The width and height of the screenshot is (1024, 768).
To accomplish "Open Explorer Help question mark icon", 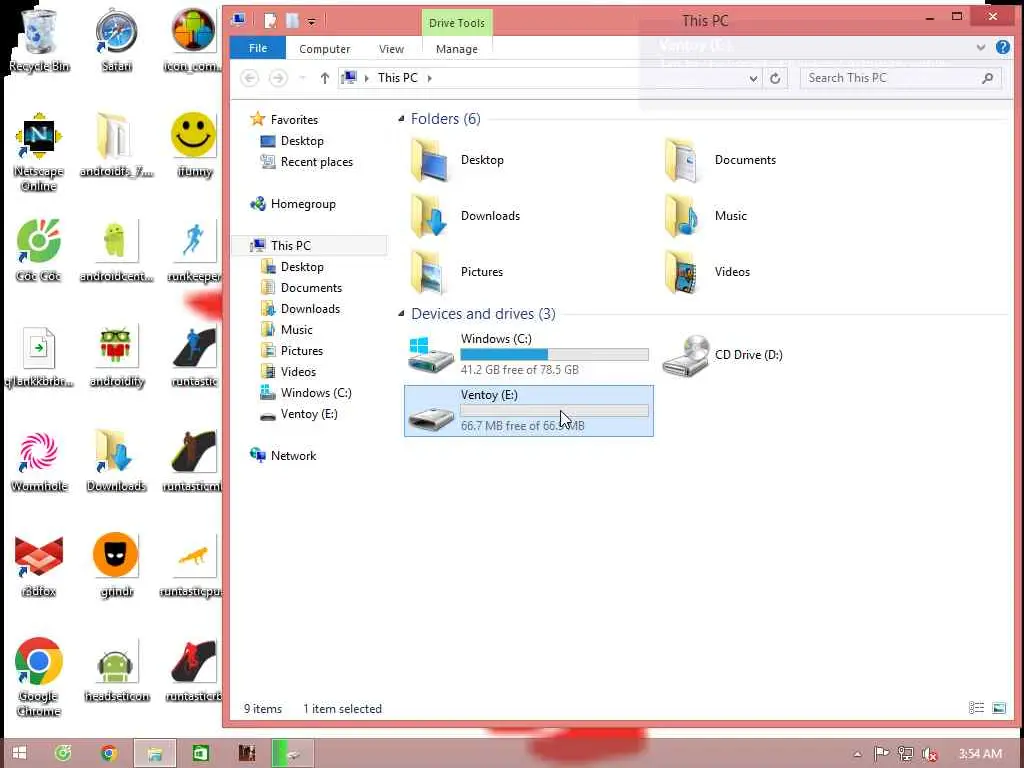I will (x=1002, y=47).
